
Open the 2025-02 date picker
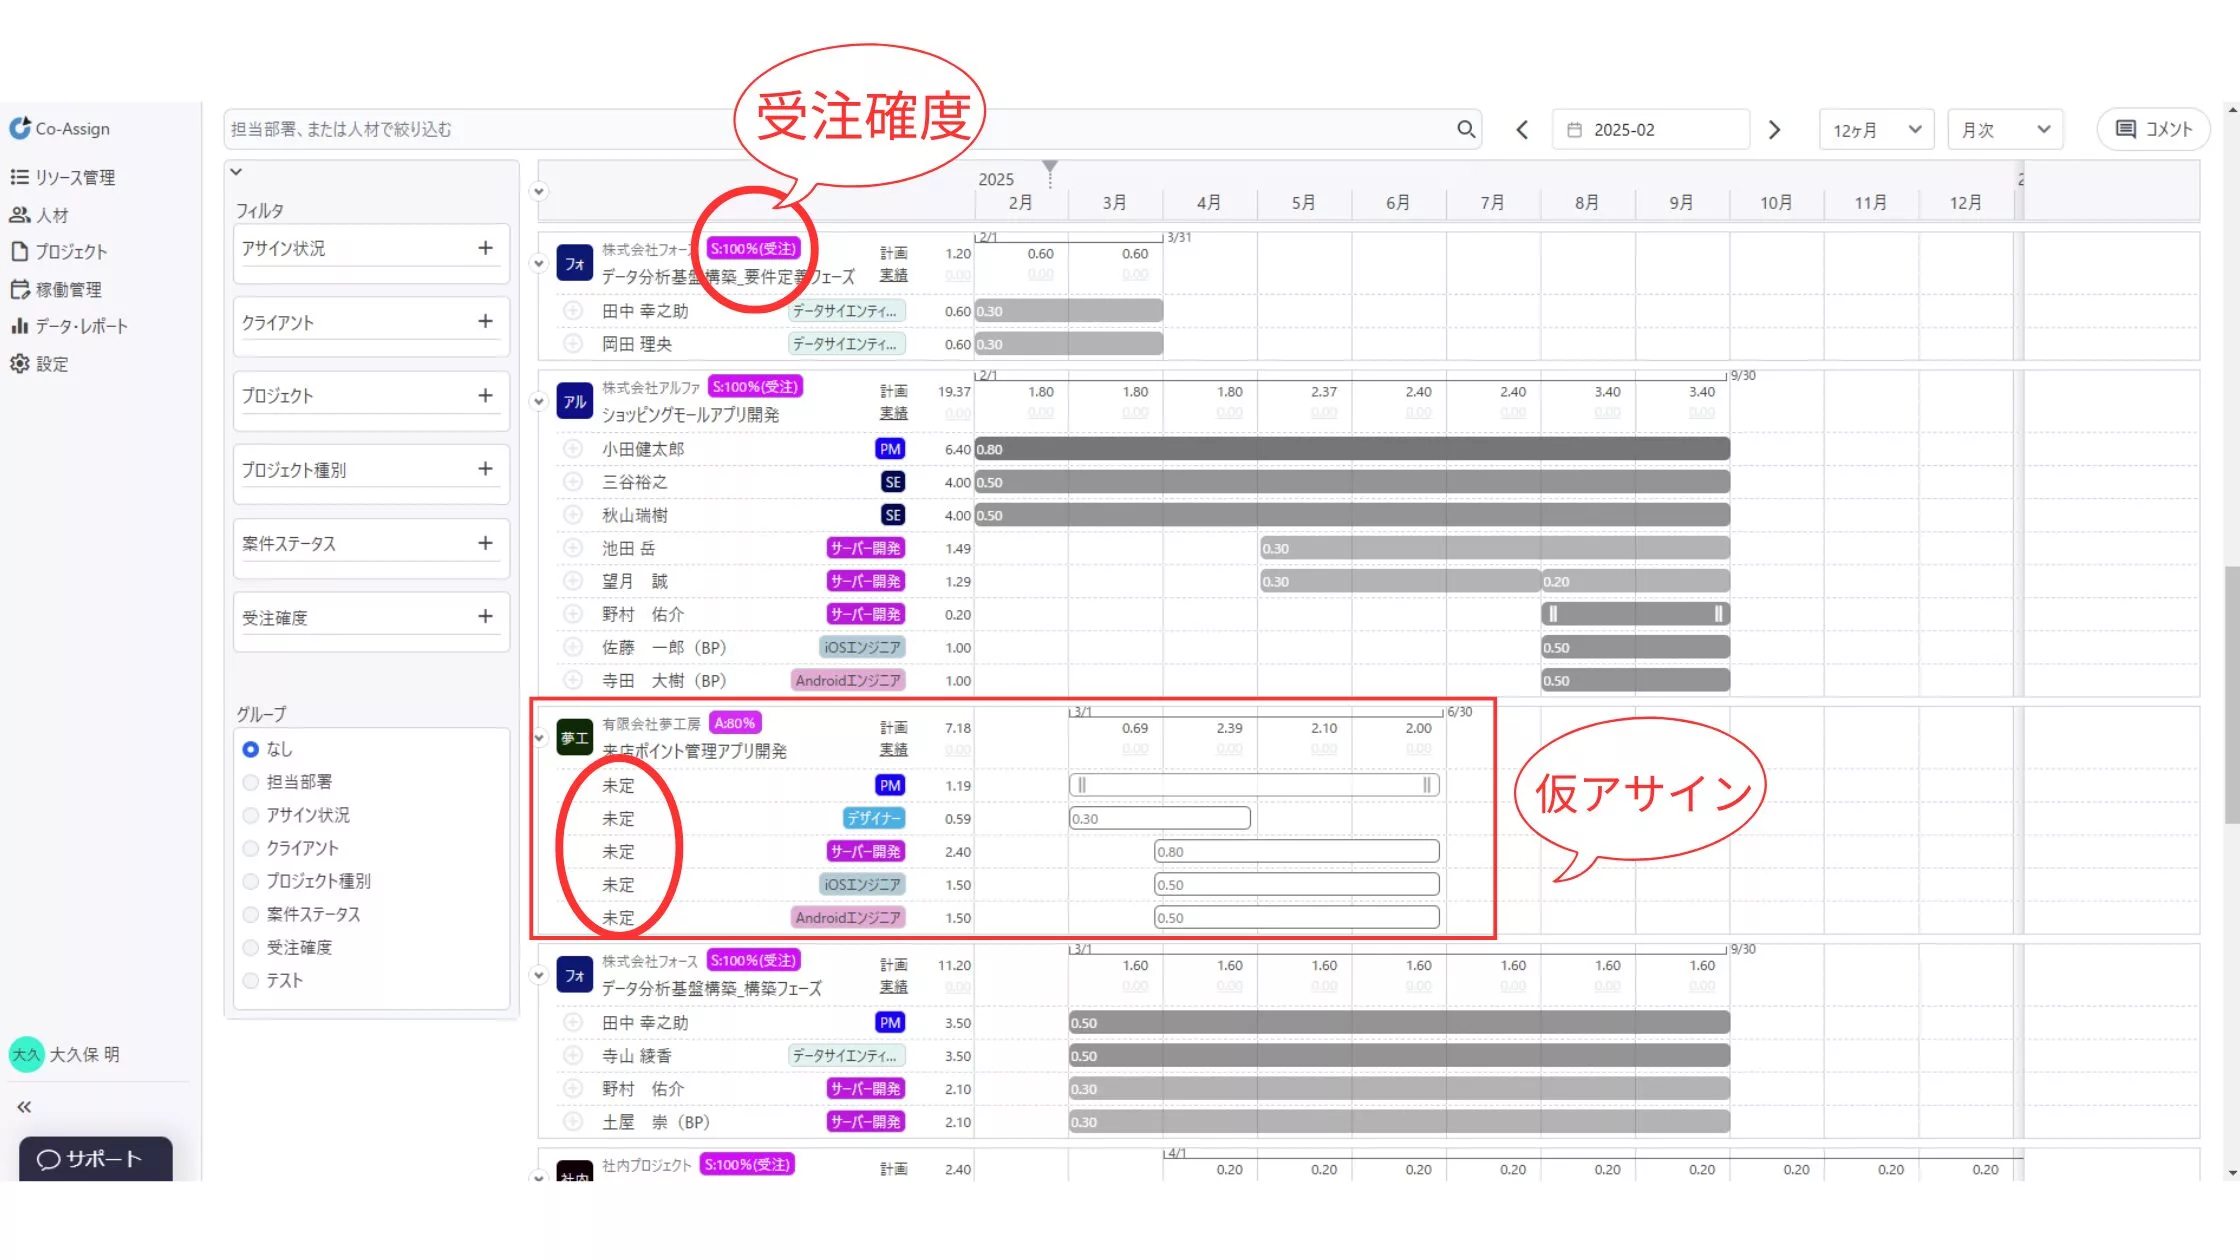click(x=1651, y=130)
